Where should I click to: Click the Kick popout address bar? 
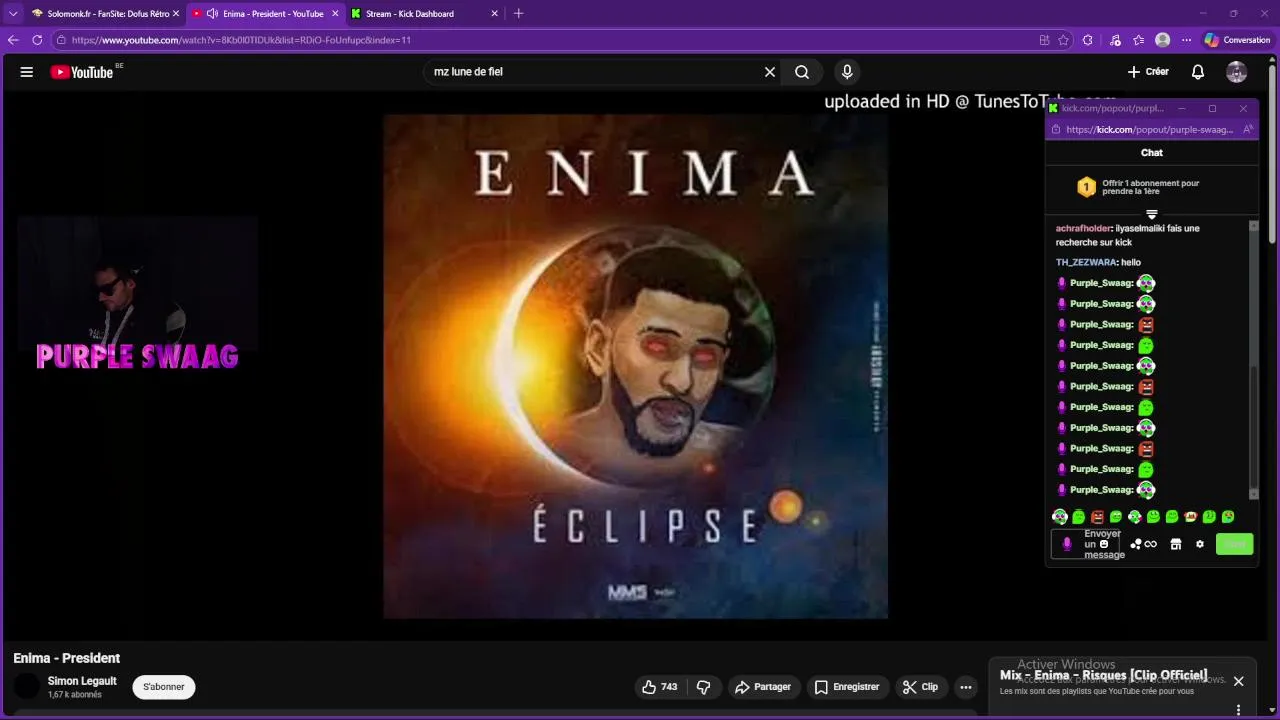(1150, 130)
